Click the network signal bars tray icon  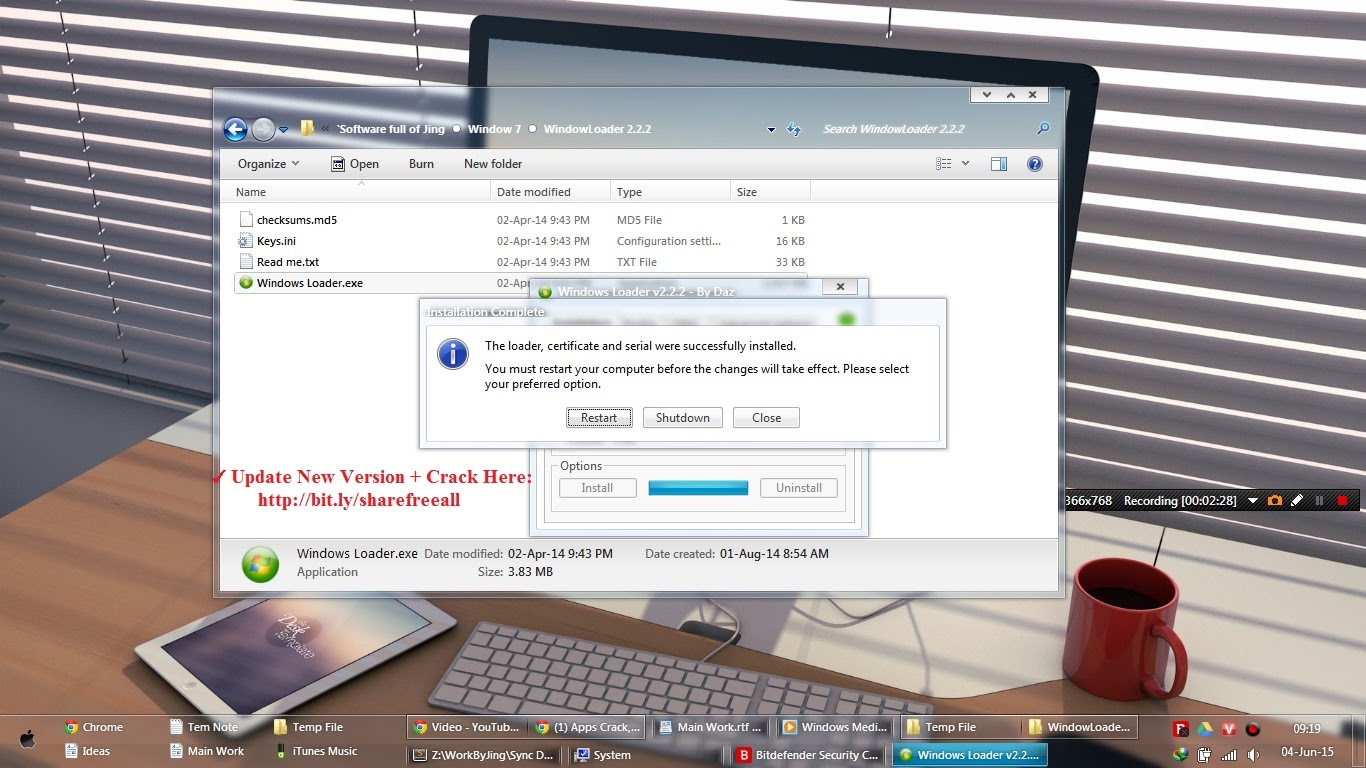point(1228,755)
